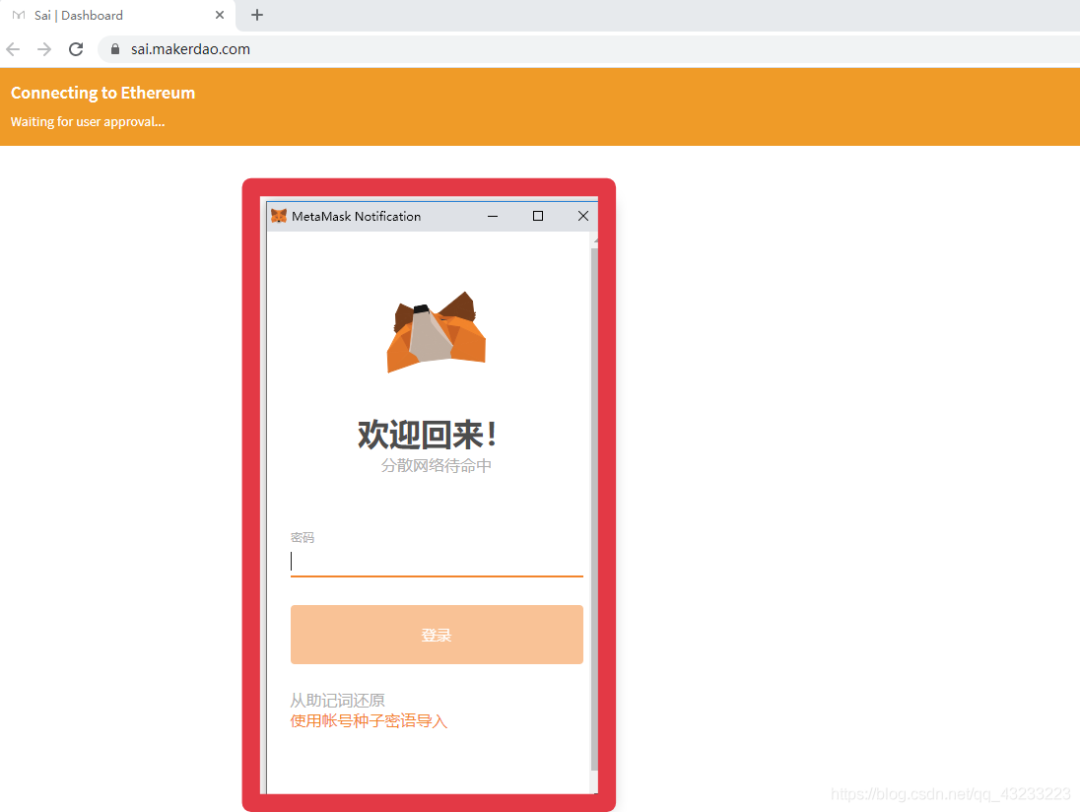Image resolution: width=1080 pixels, height=812 pixels.
Task: Click the Connecting to Ethereum banner heading
Action: (x=103, y=93)
